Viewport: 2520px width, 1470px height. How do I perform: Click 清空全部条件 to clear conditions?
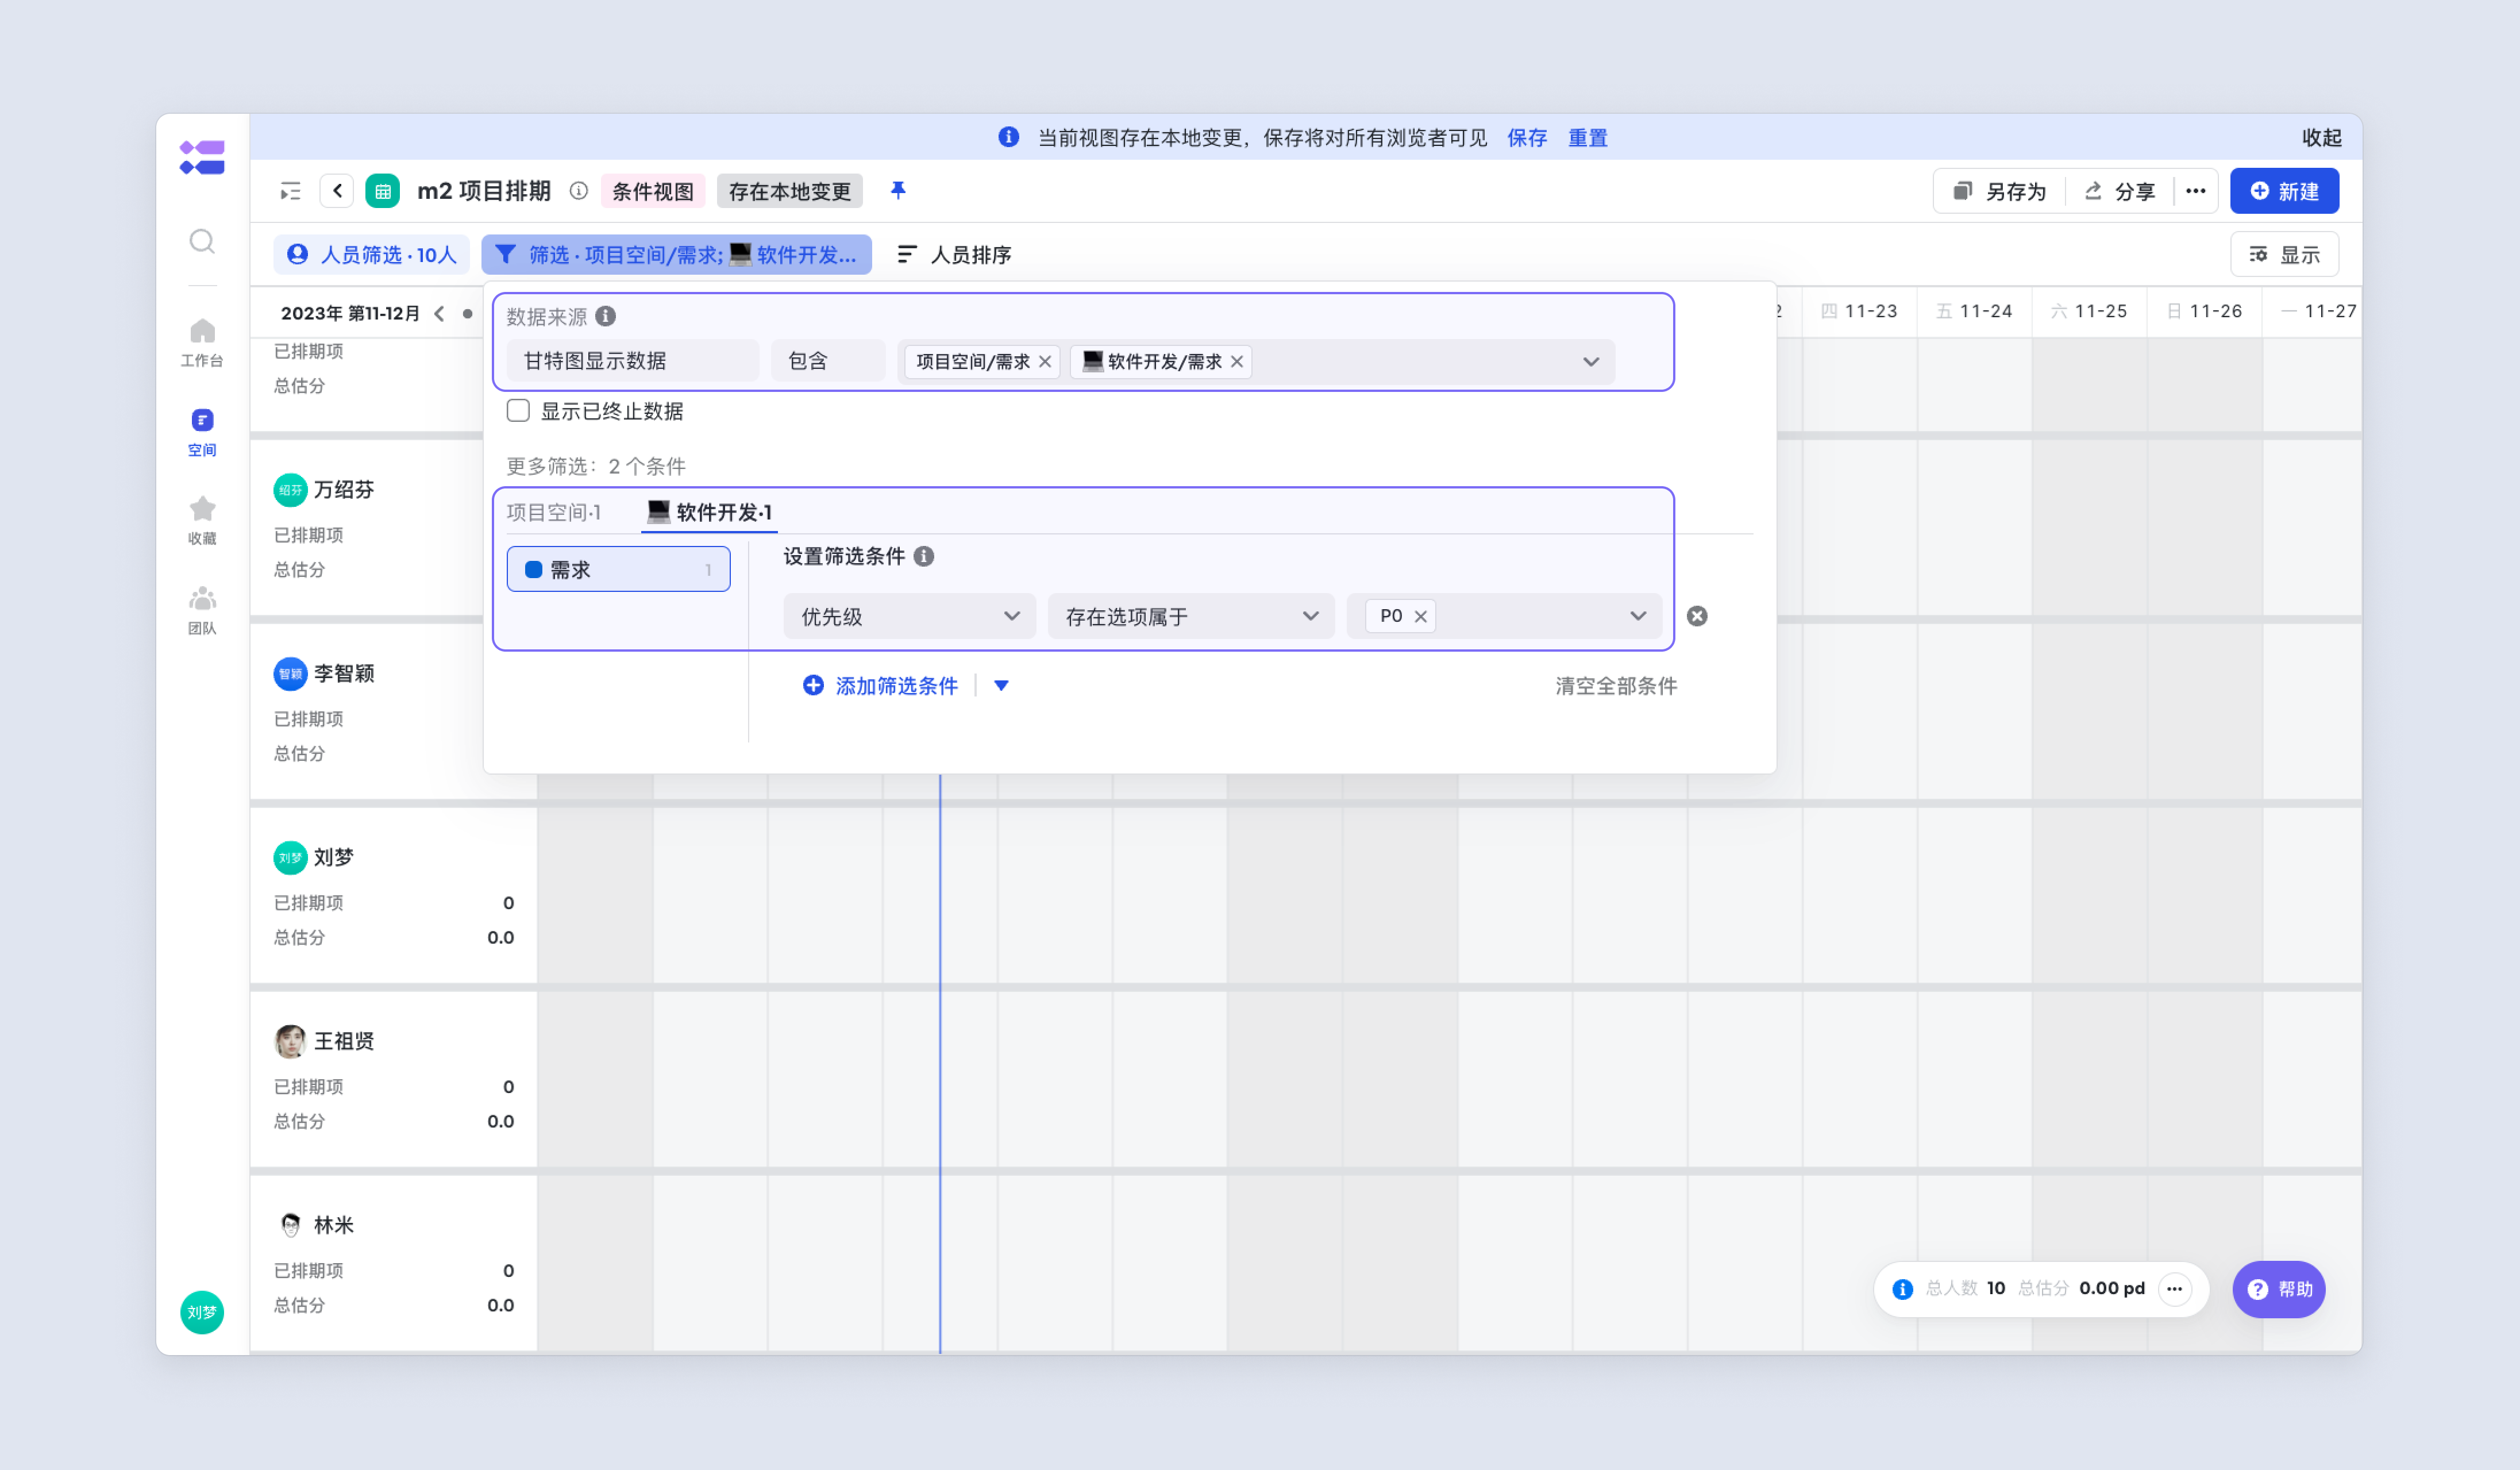[1616, 686]
